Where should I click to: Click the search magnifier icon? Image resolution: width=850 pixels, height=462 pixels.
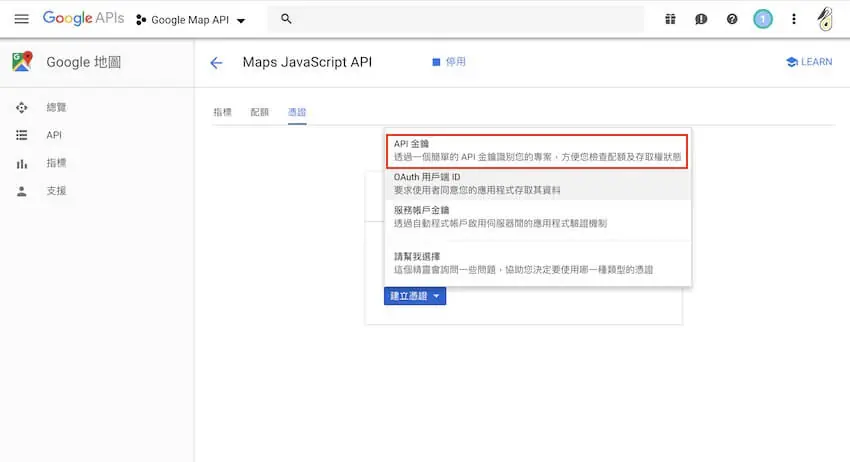pos(286,19)
